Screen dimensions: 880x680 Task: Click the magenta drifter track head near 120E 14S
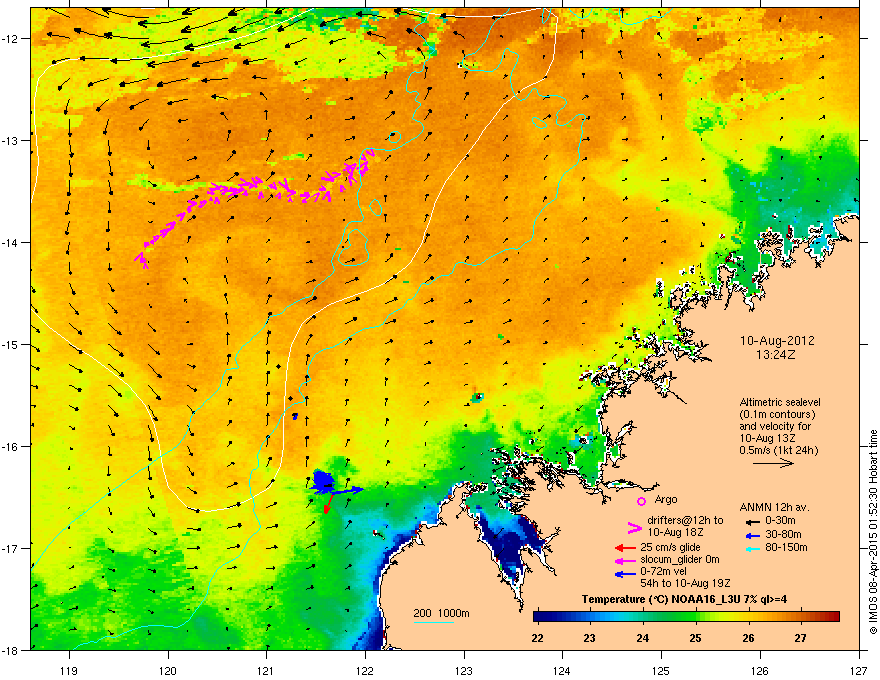(141, 259)
